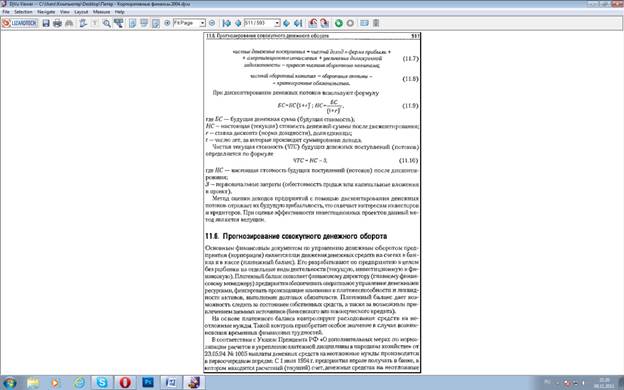The width and height of the screenshot is (624, 390).
Task: Rotate the page counterclockwise
Action: point(313,23)
